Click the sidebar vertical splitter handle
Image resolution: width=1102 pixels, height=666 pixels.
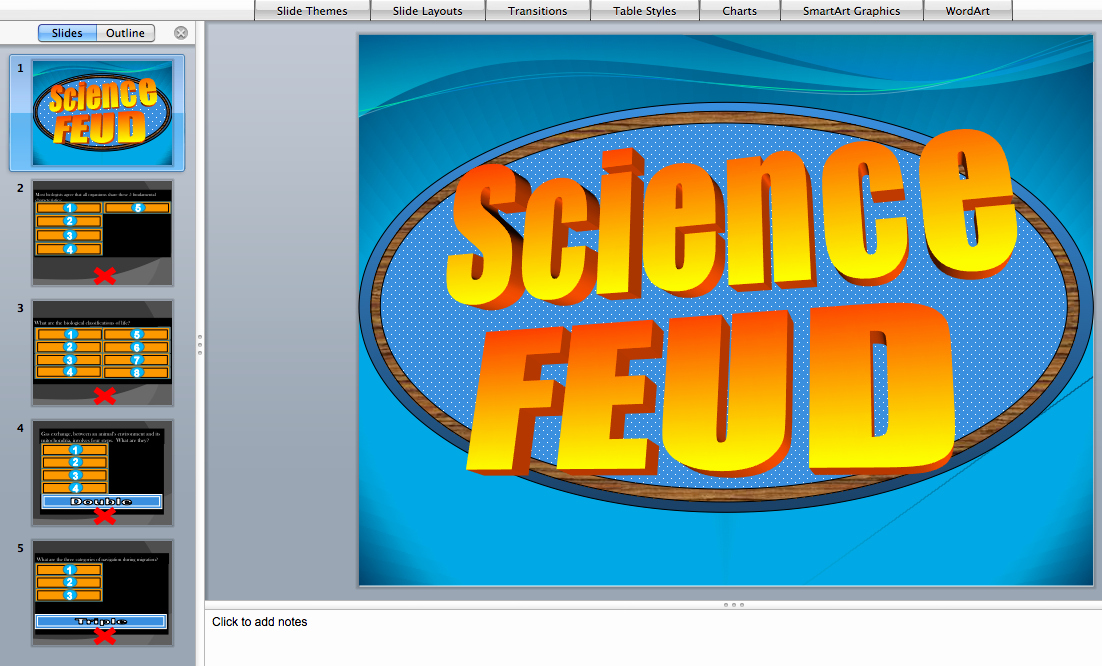click(x=200, y=344)
